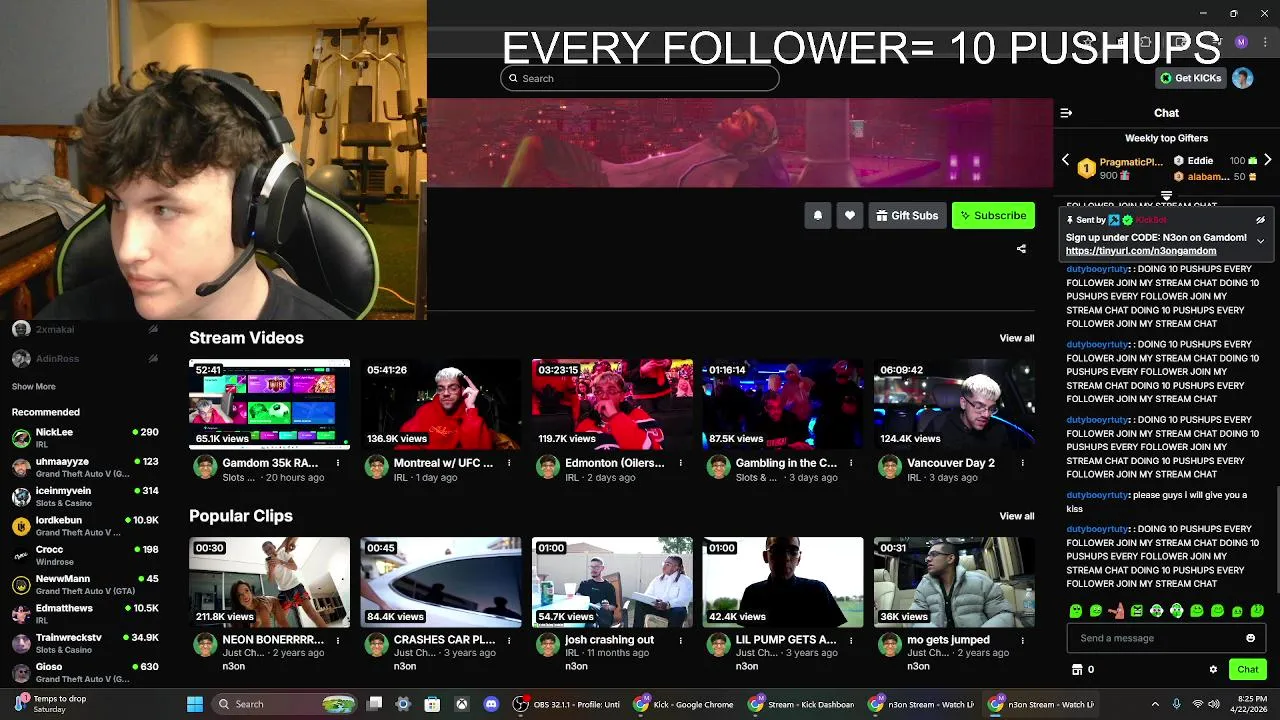Screen dimensions: 1280x720
Task: Send message with Chat button
Action: pyautogui.click(x=1248, y=669)
